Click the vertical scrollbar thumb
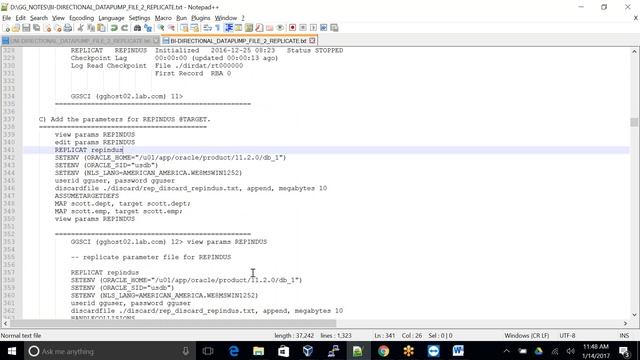Viewport: 640px width, 360px height. [634, 122]
